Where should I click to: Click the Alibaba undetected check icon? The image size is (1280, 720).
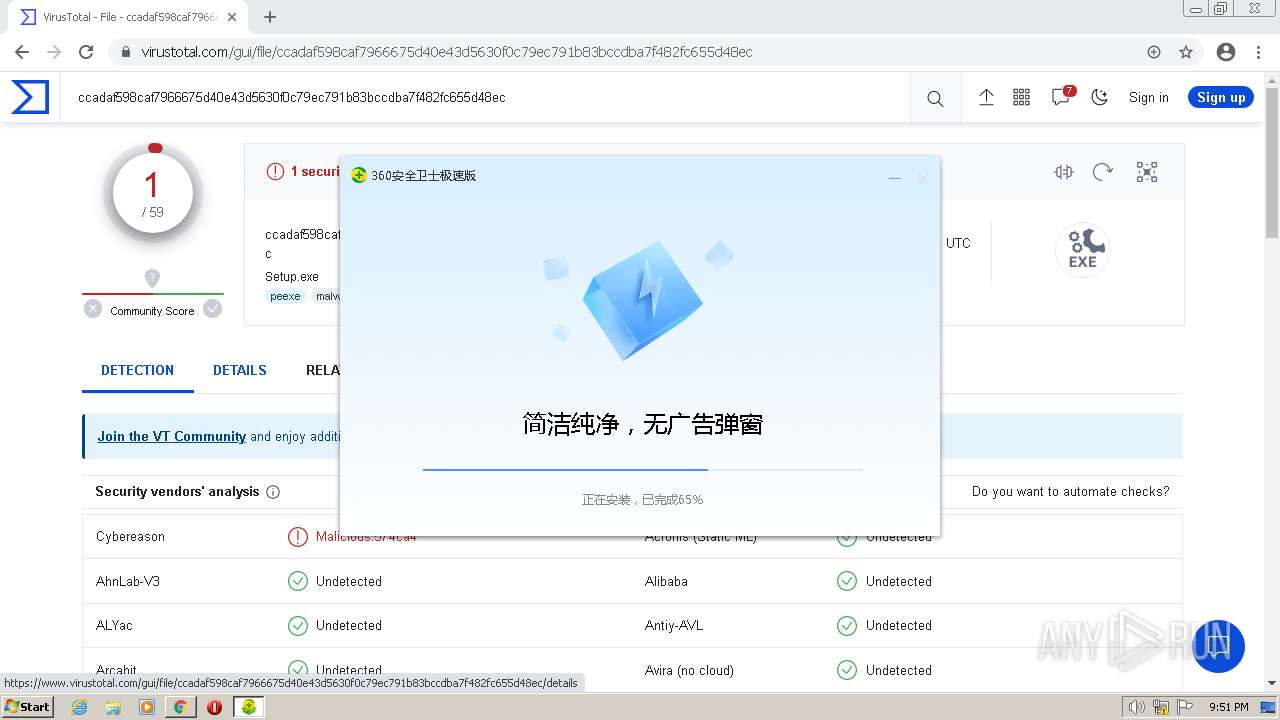point(847,581)
